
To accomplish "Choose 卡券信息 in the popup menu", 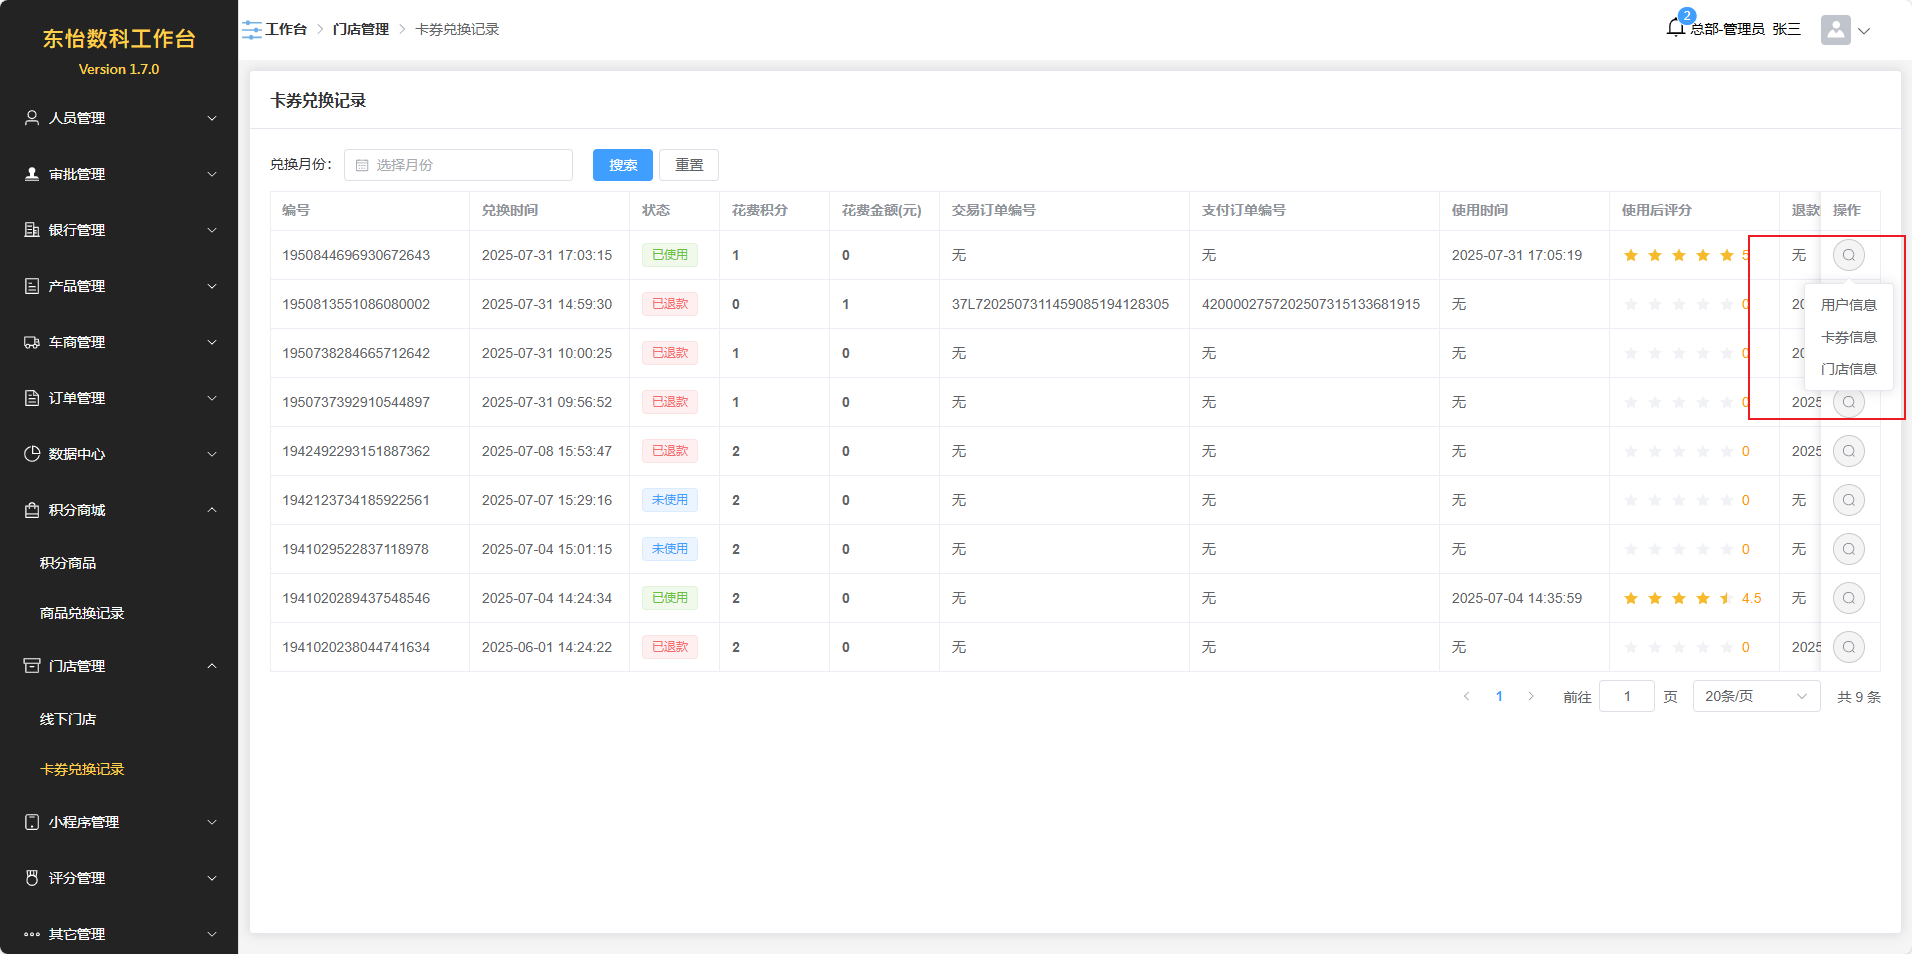I will pyautogui.click(x=1848, y=337).
